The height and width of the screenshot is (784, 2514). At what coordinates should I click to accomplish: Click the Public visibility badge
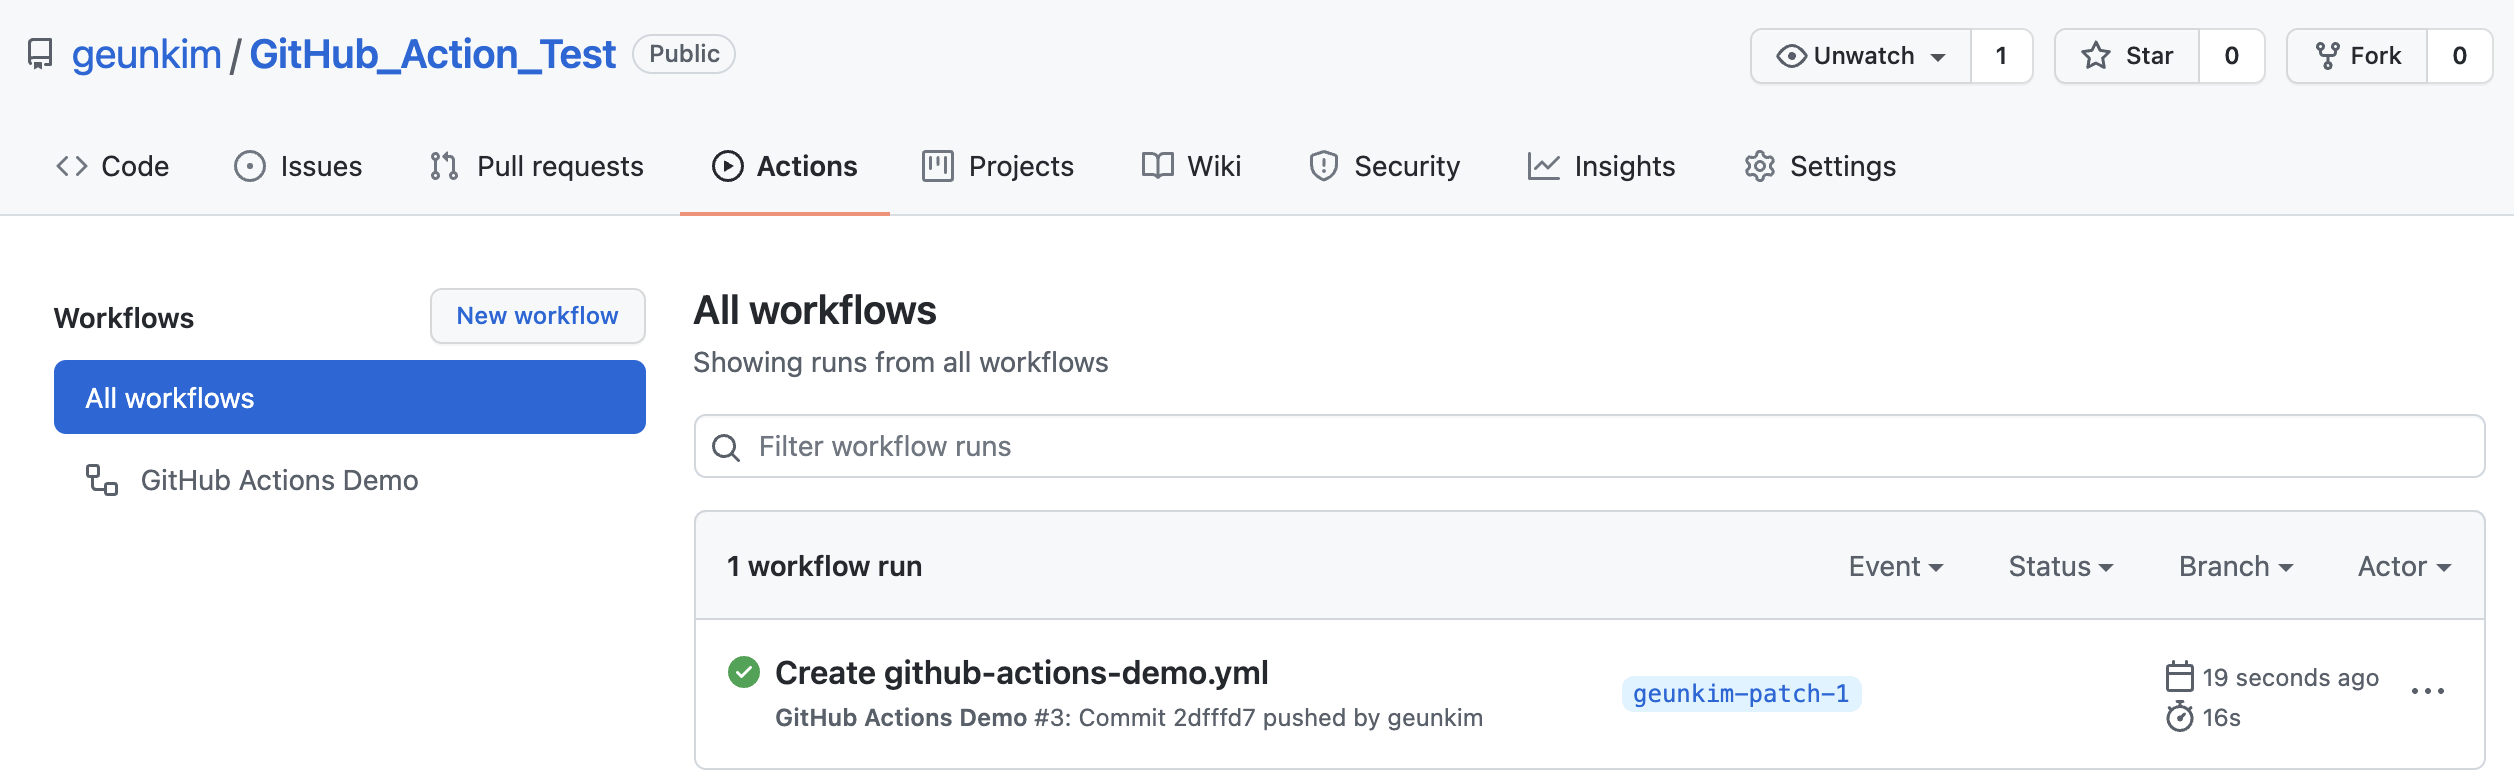(x=684, y=54)
